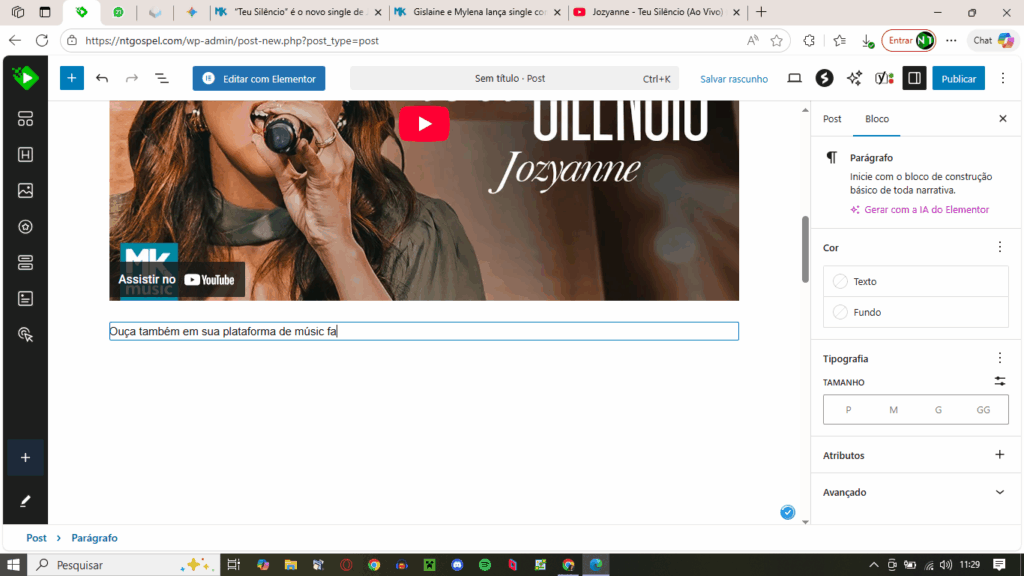The image size is (1024, 576).
Task: Open sidebar form list icon
Action: (25, 298)
